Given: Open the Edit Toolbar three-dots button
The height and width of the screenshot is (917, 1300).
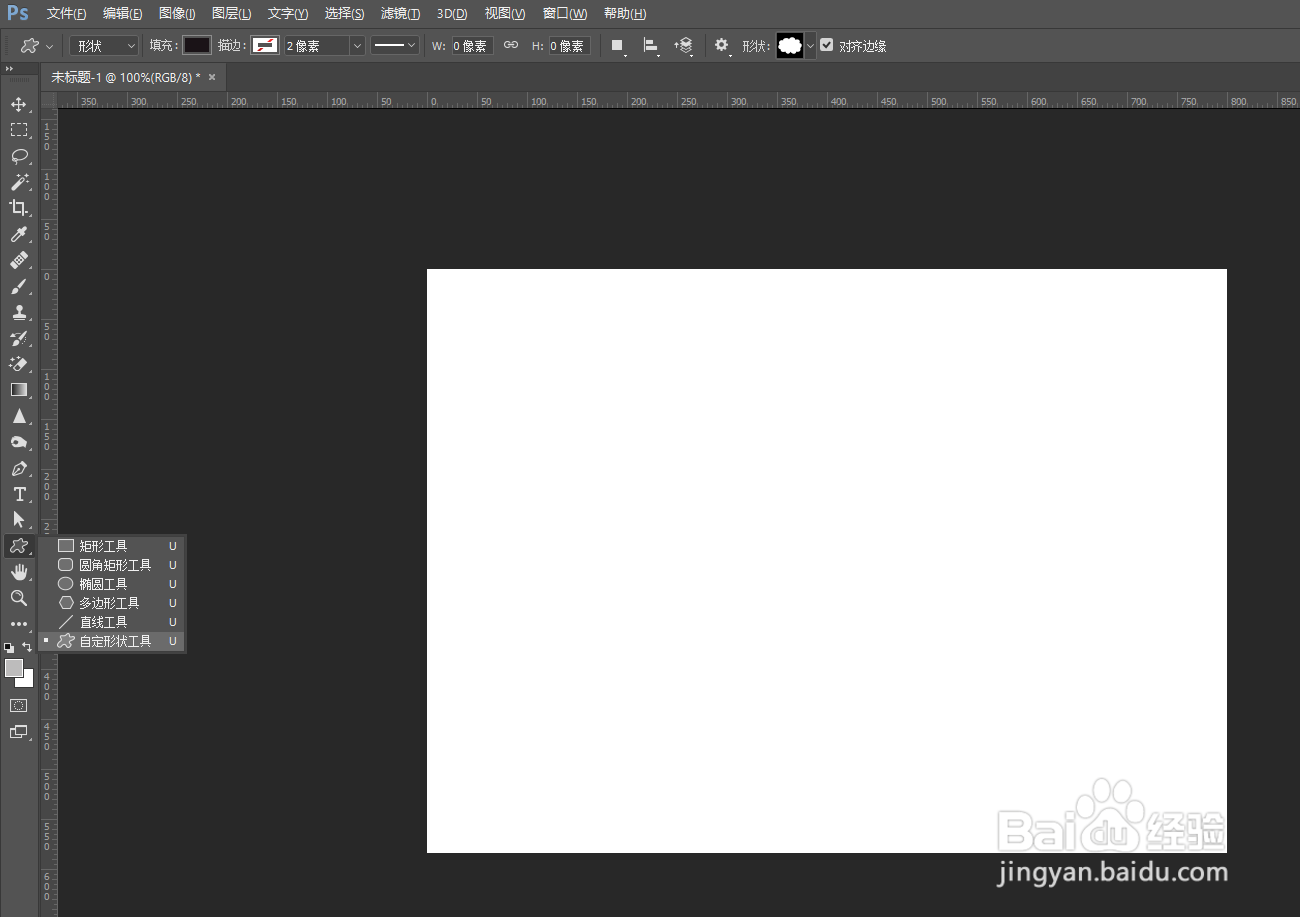Looking at the screenshot, I should pyautogui.click(x=19, y=624).
